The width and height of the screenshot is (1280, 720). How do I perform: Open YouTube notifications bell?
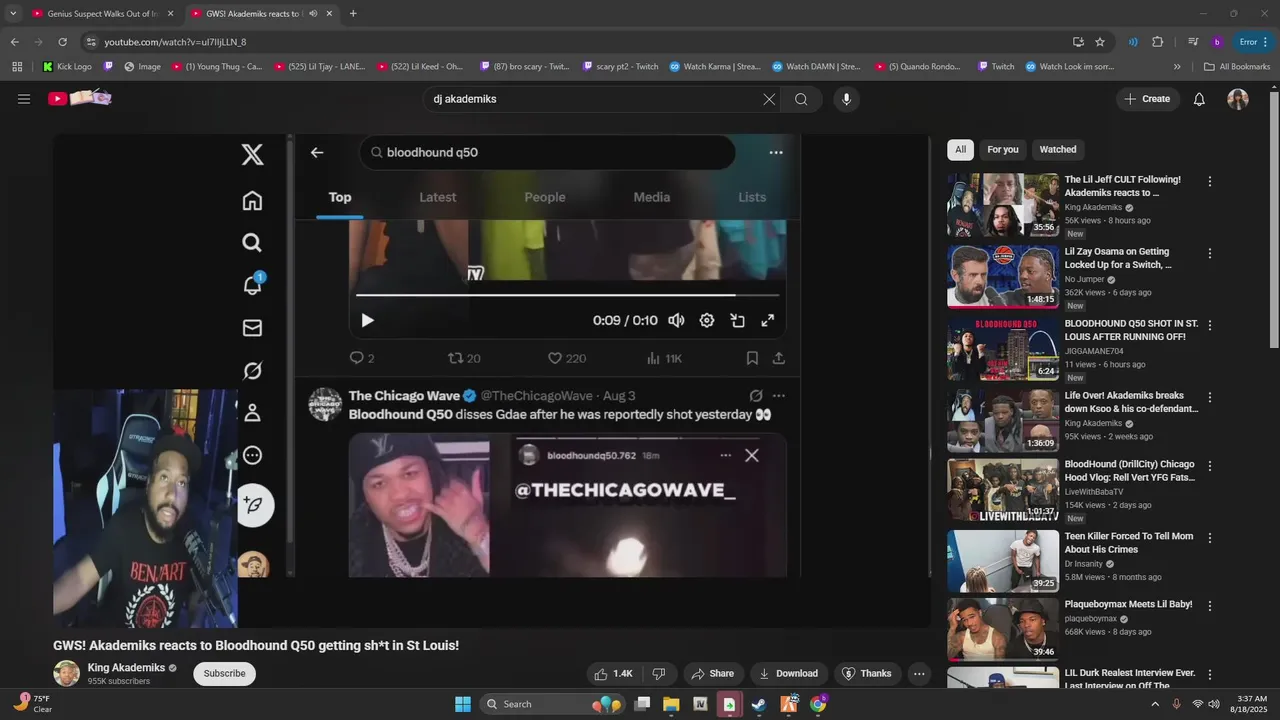point(1199,99)
